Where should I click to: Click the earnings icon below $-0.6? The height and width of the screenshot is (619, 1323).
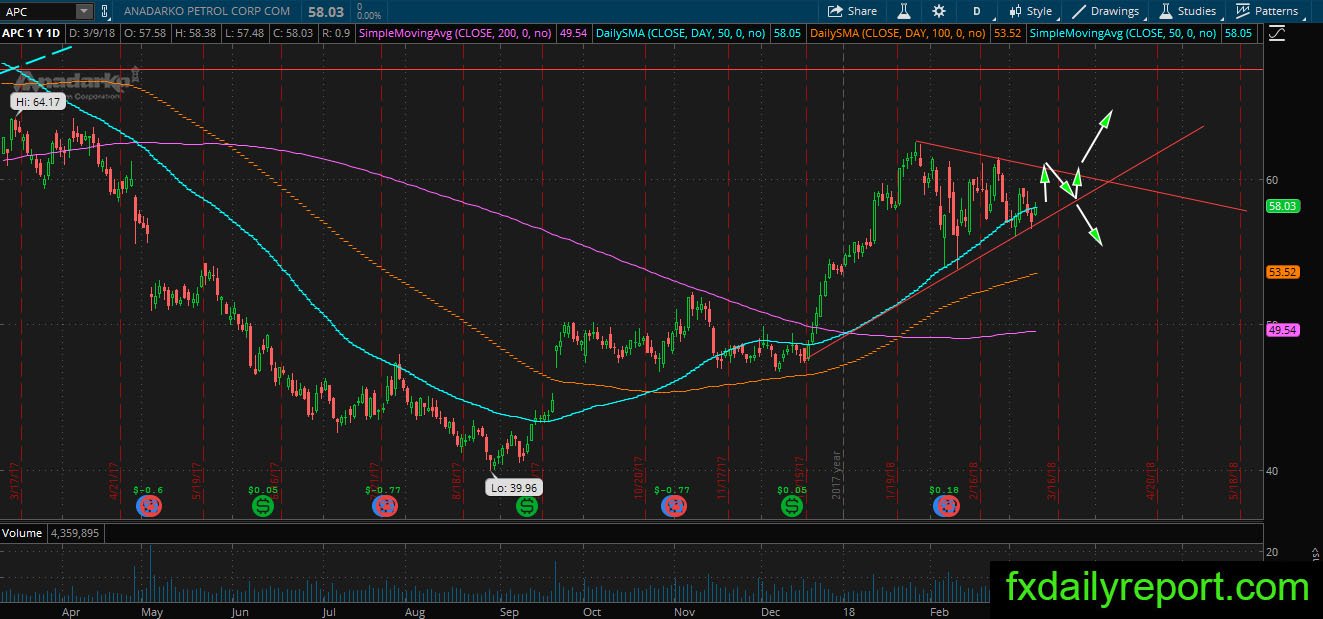(149, 507)
